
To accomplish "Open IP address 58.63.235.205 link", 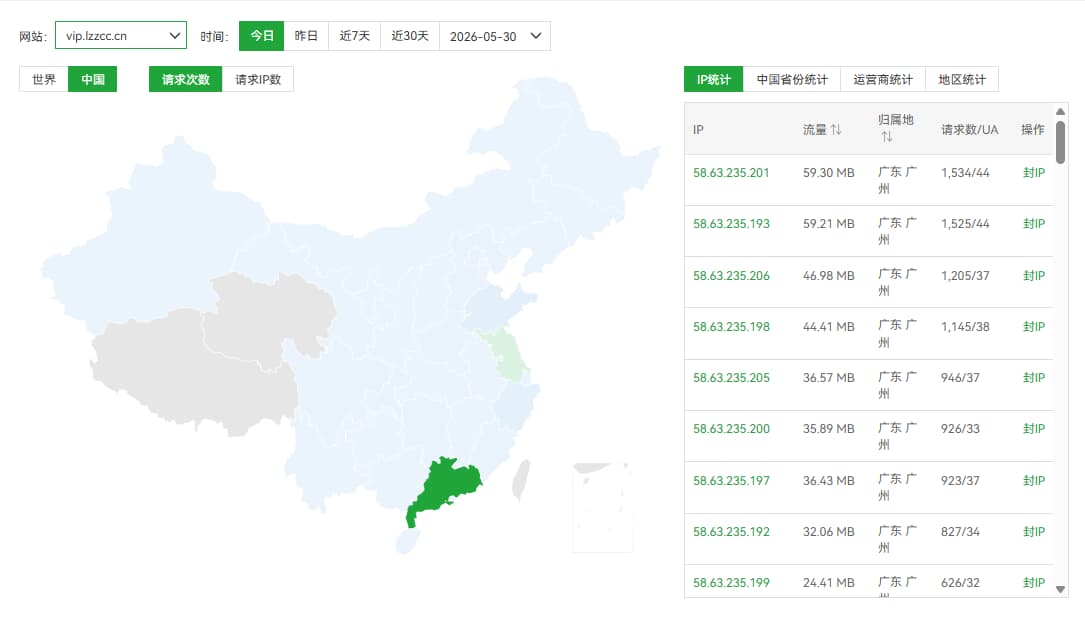I will click(x=731, y=378).
